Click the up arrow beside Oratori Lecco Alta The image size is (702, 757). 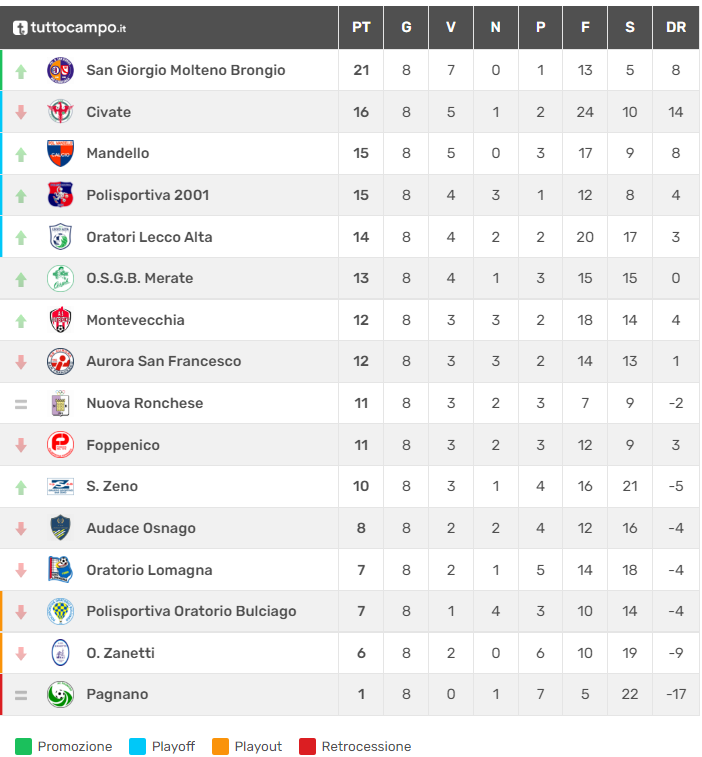click(21, 237)
